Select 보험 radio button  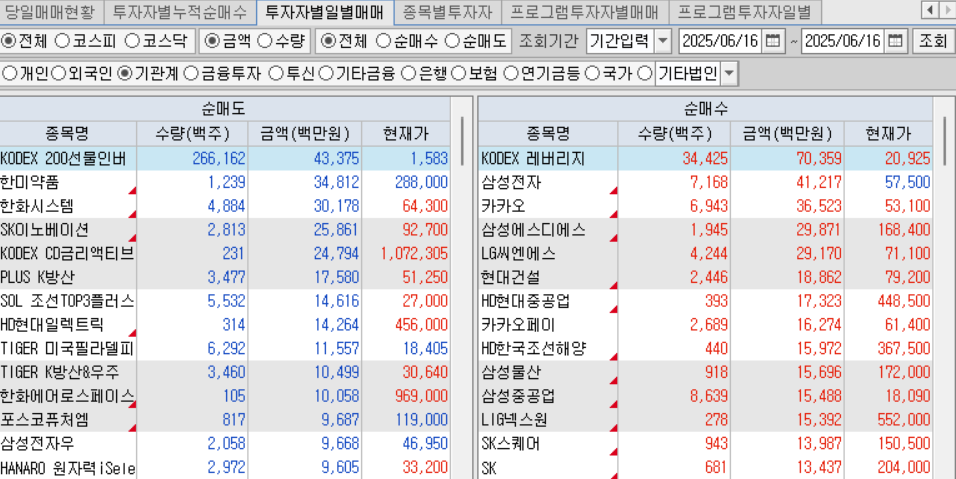(458, 74)
